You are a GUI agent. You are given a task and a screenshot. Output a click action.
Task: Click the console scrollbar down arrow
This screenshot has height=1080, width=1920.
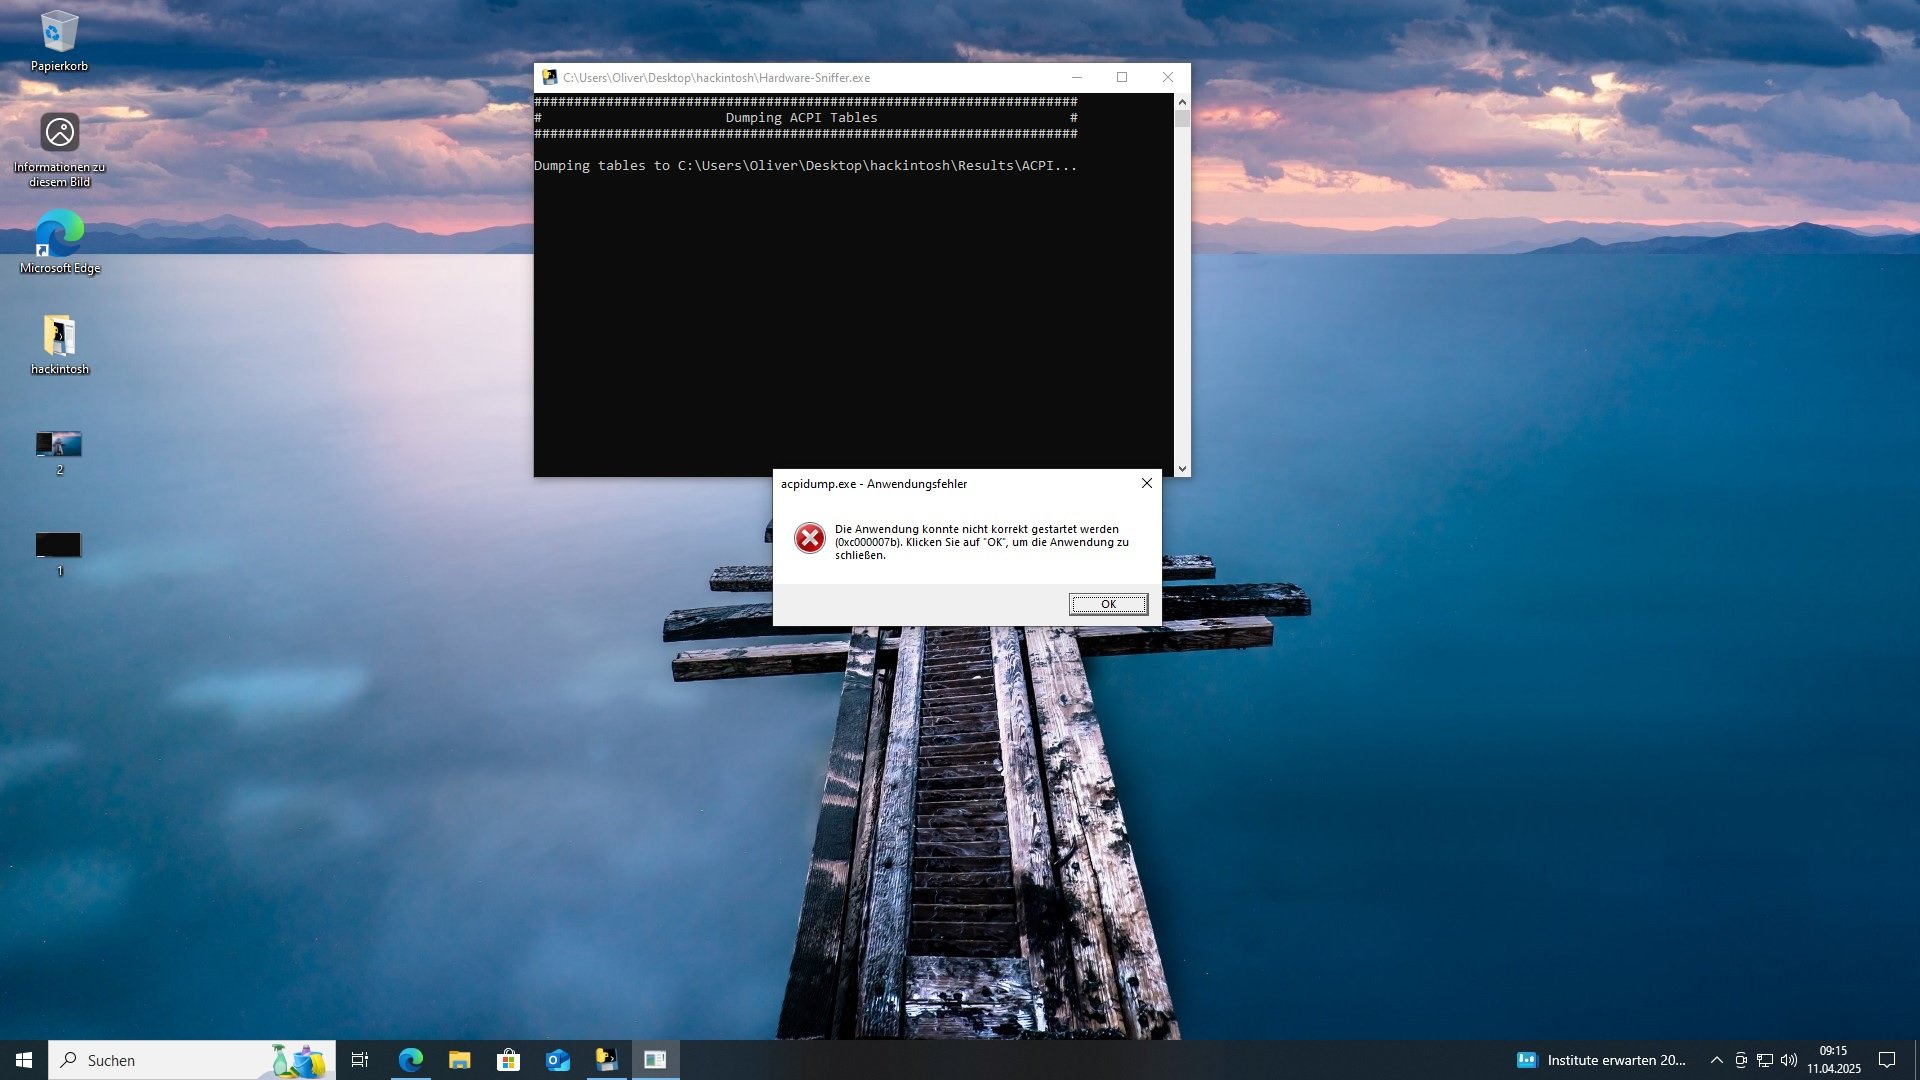point(1182,468)
